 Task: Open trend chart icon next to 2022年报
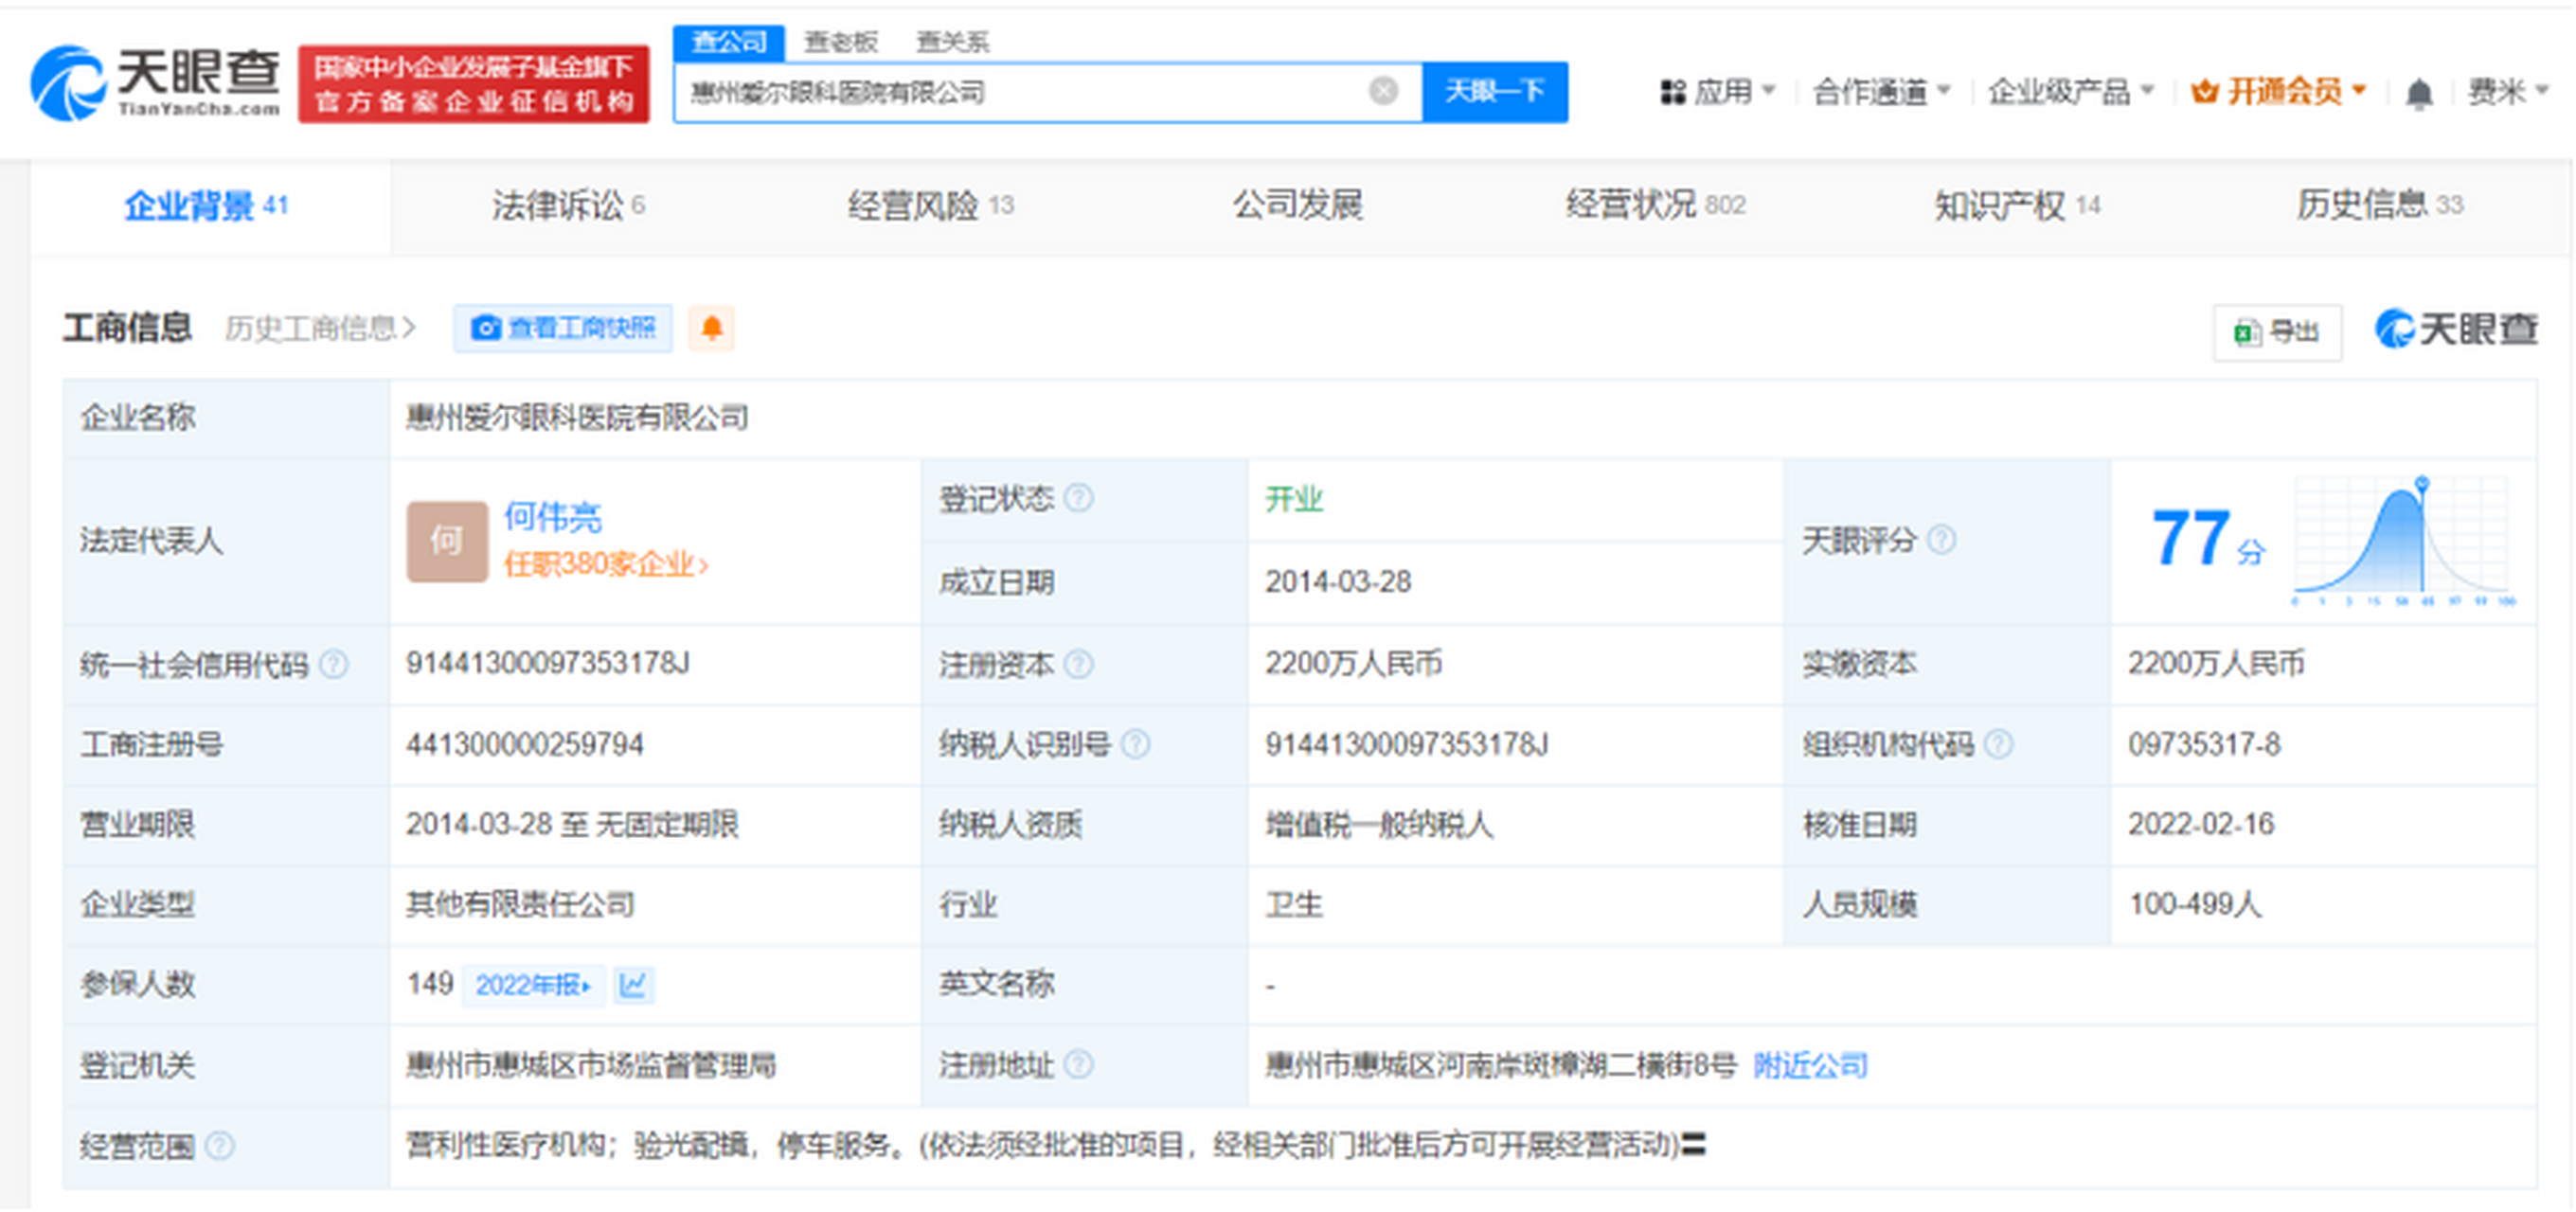633,985
